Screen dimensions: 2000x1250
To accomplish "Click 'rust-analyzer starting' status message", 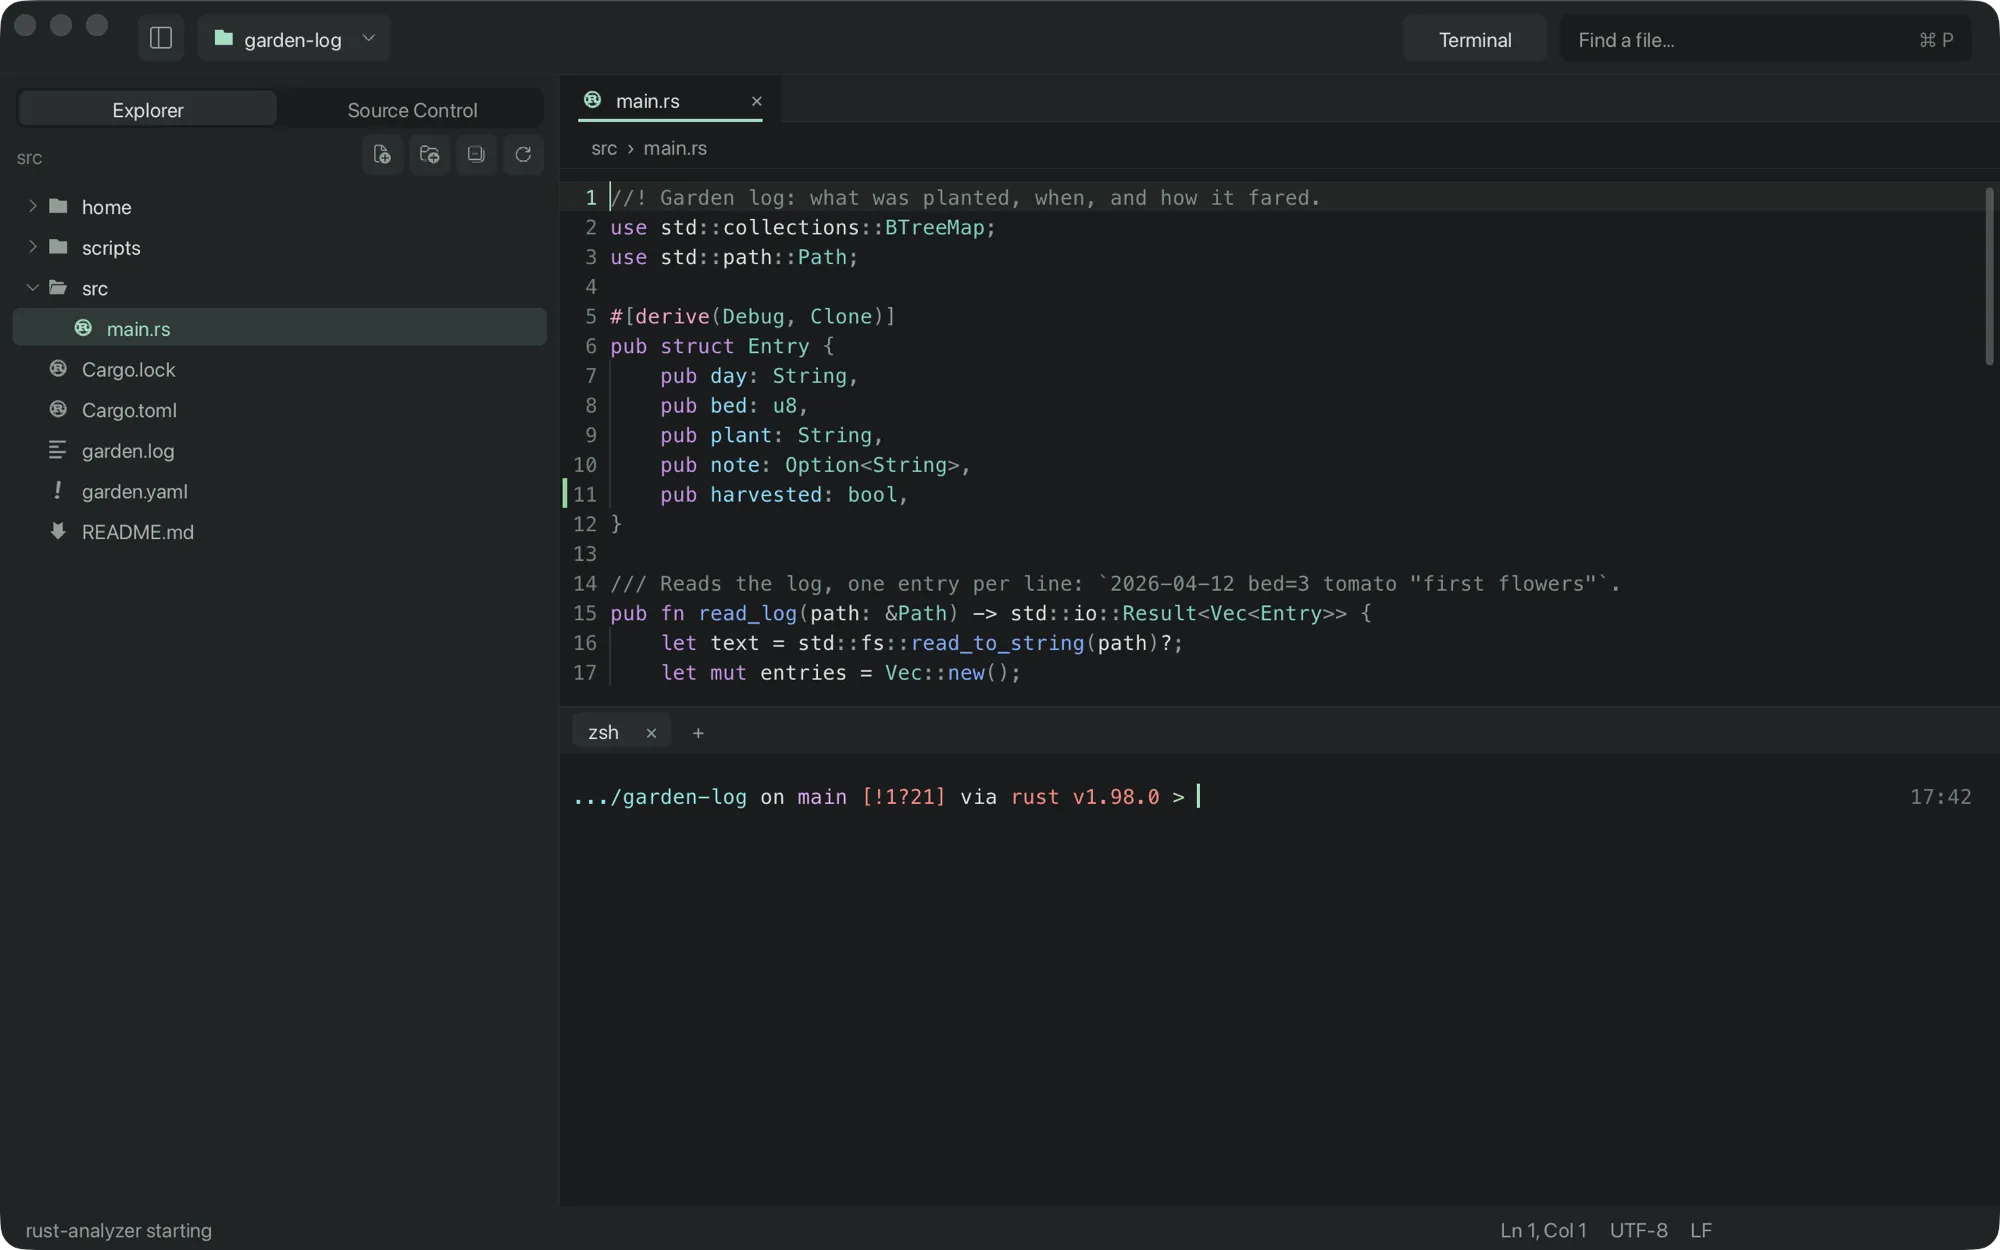I will pyautogui.click(x=119, y=1230).
